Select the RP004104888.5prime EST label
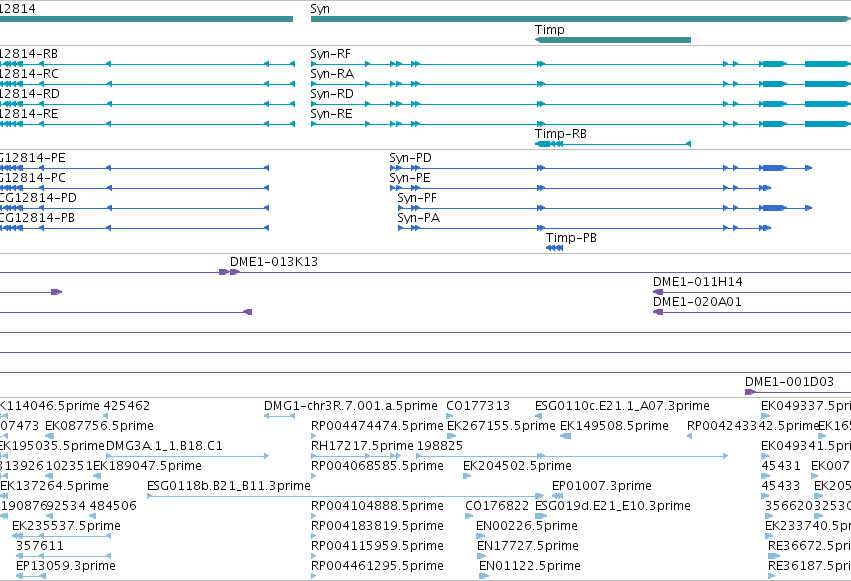This screenshot has height=581, width=851. 377,506
